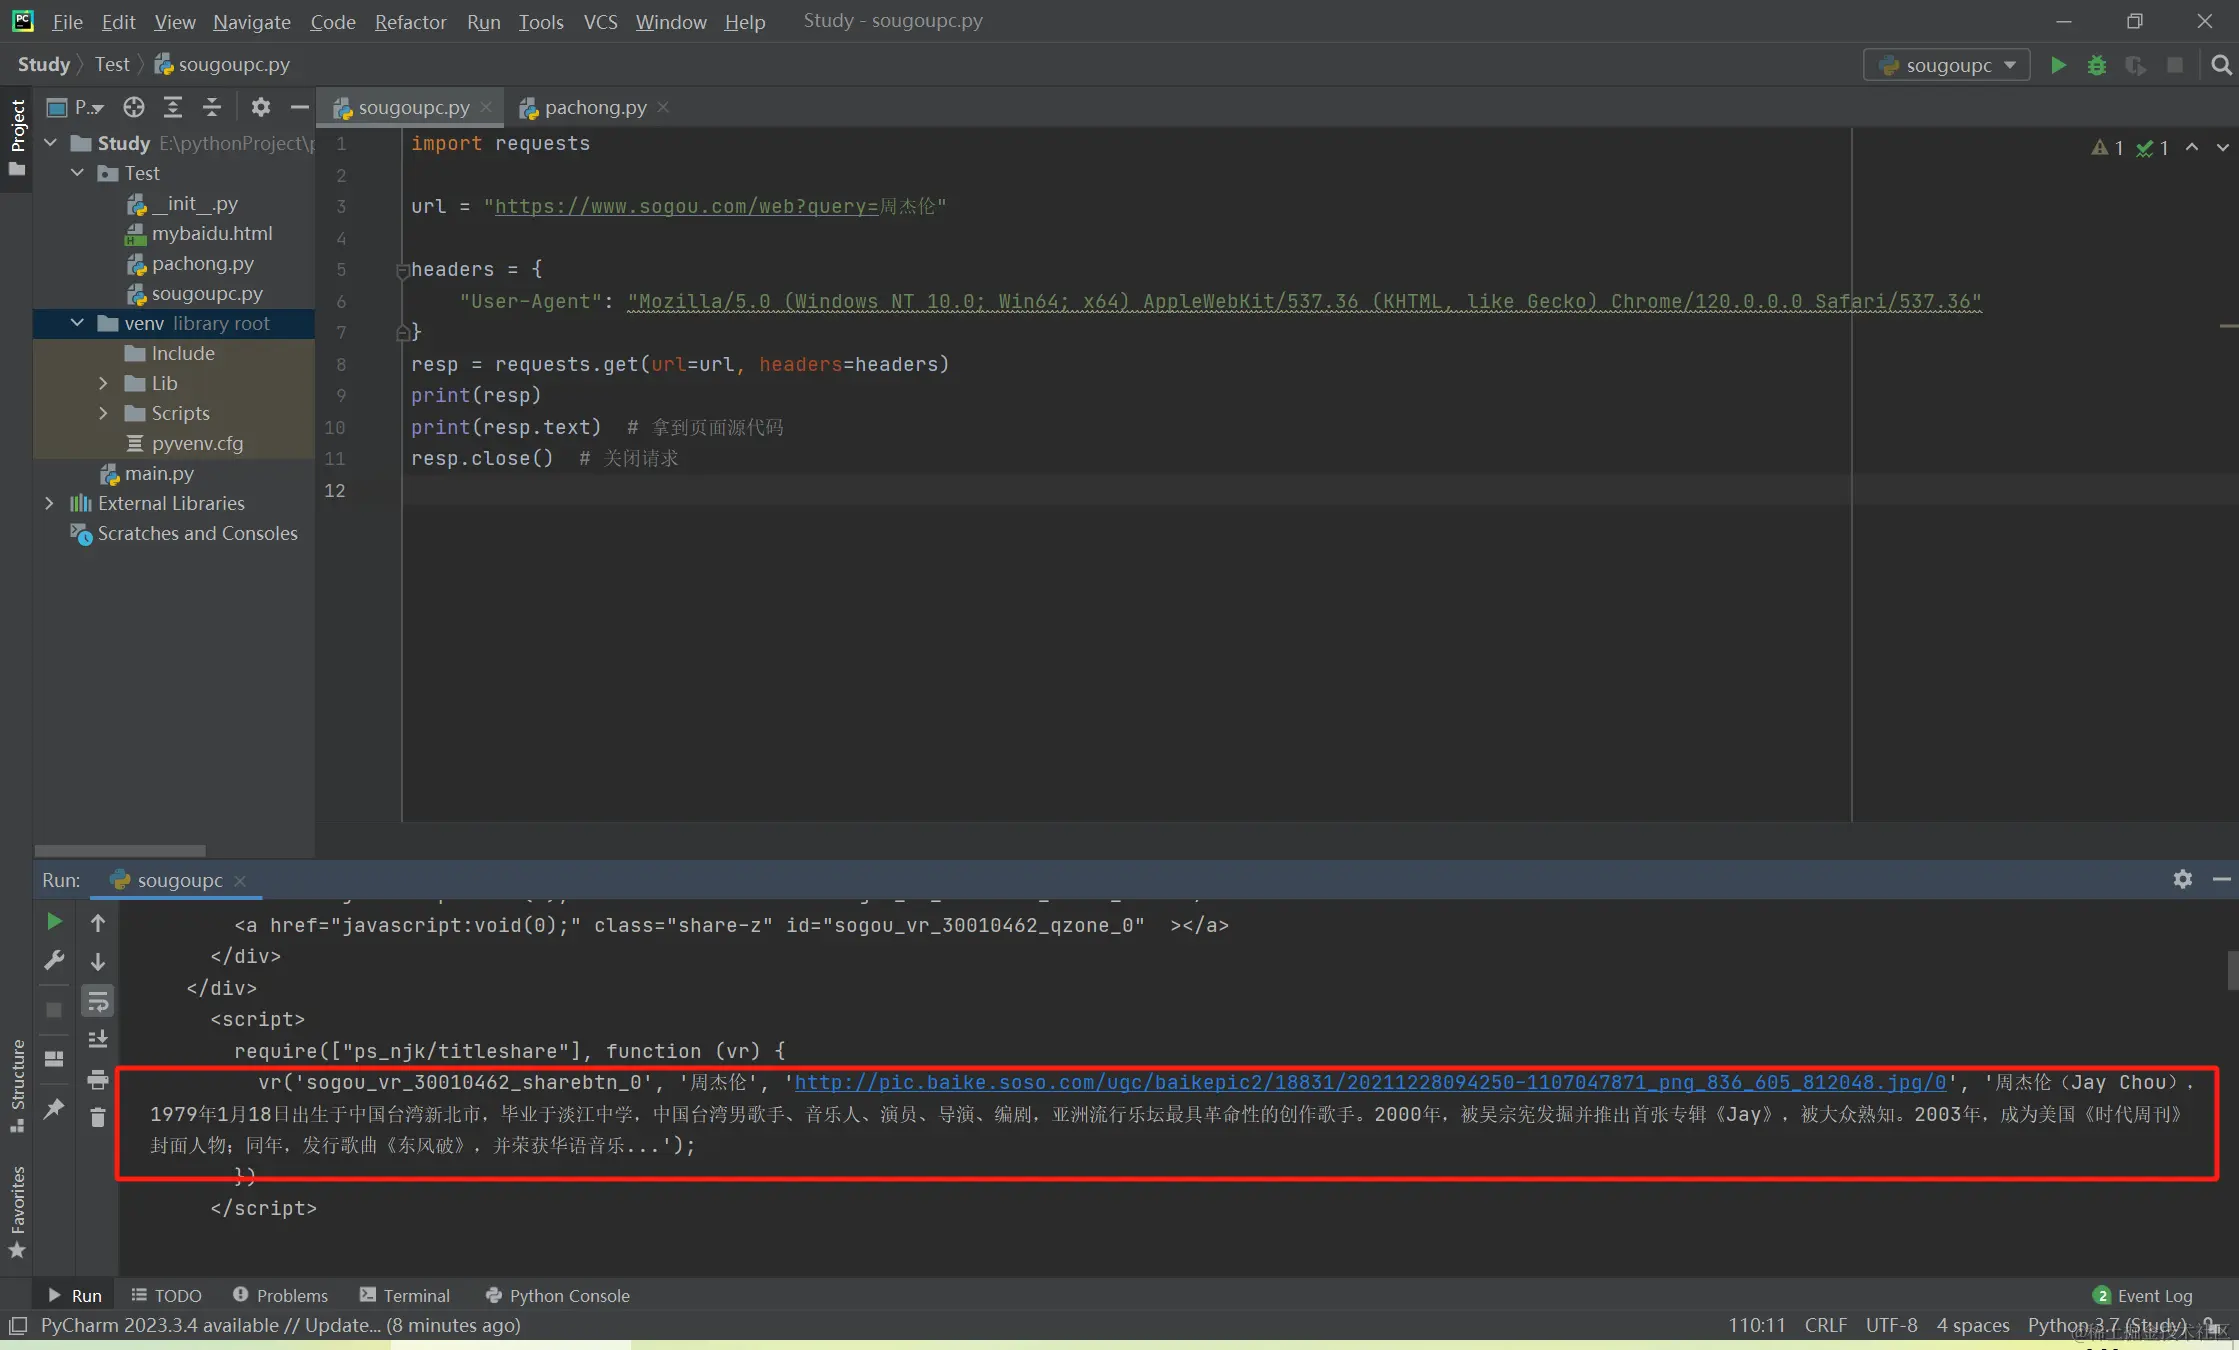Click the Debug bug icon in toolbar
The width and height of the screenshot is (2239, 1350).
[2097, 65]
